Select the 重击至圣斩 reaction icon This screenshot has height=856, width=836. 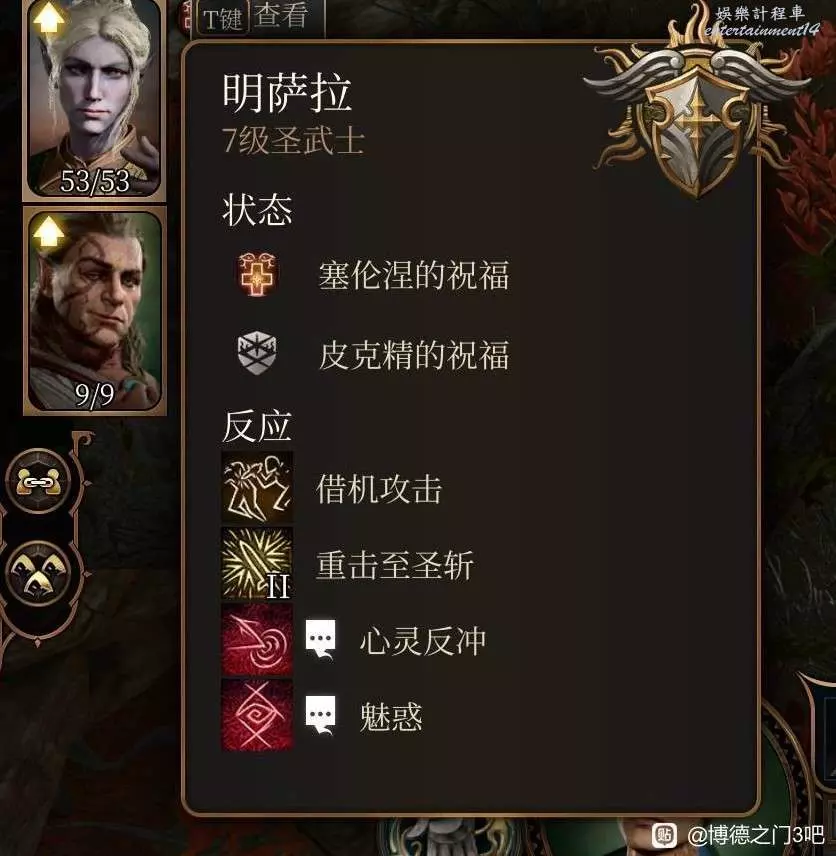point(257,563)
